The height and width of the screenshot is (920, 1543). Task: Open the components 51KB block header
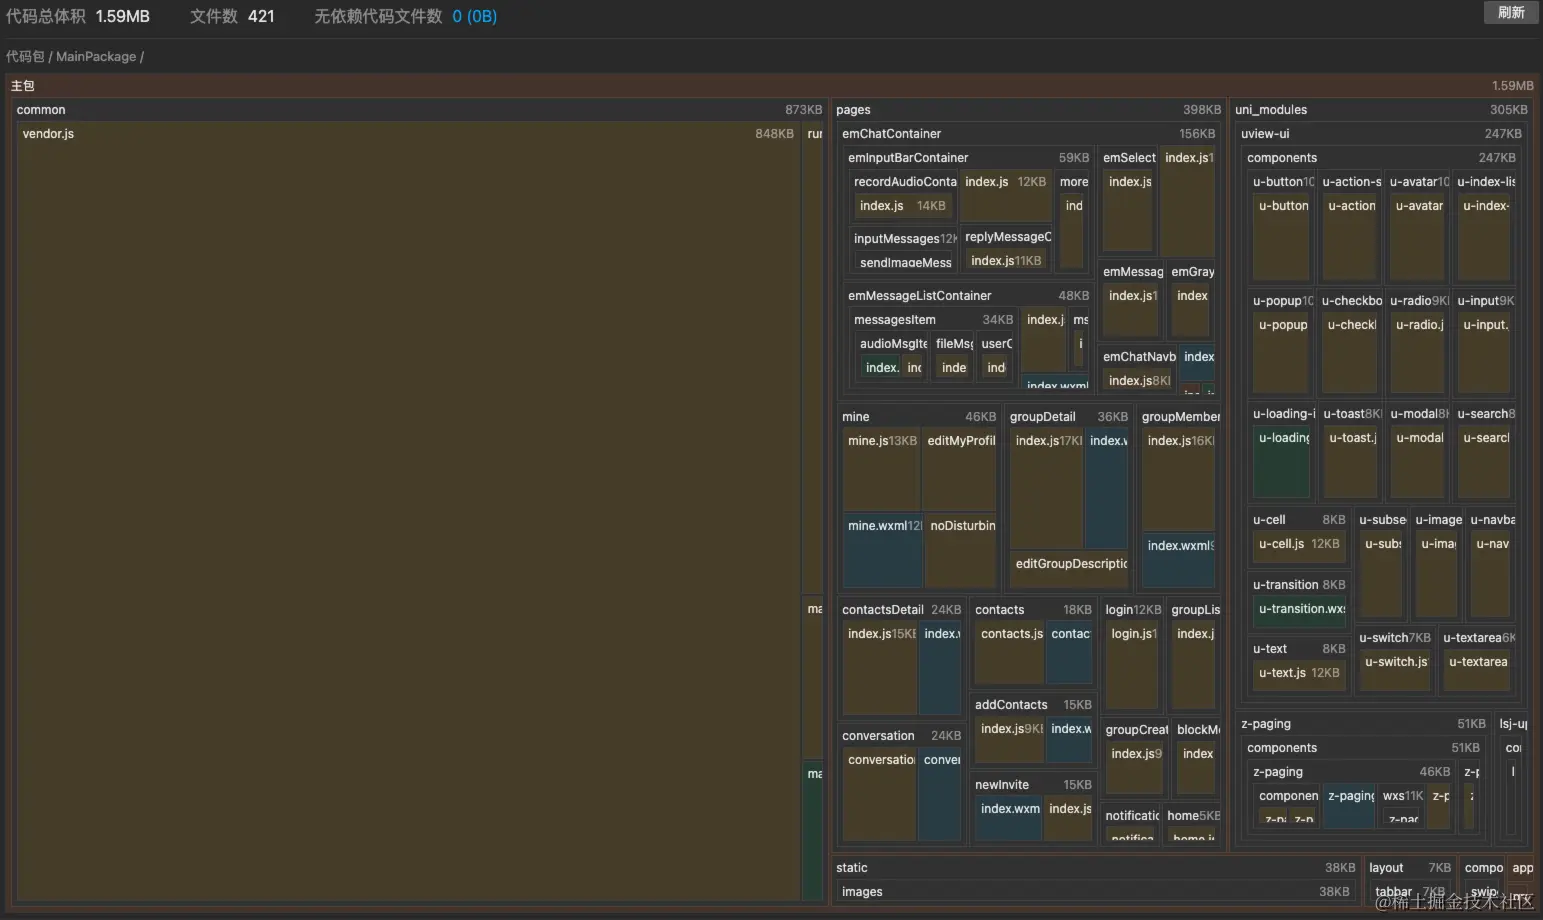coord(1363,748)
